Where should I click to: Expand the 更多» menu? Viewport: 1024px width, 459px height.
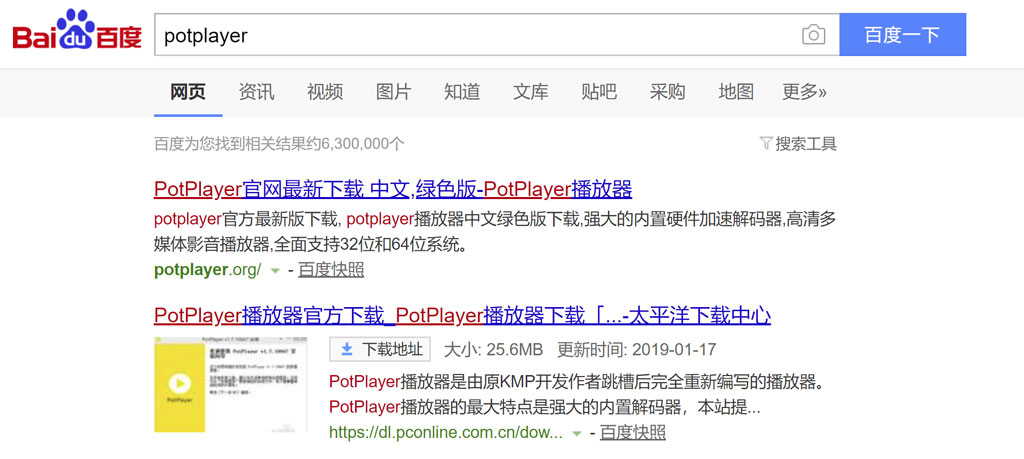(x=805, y=92)
